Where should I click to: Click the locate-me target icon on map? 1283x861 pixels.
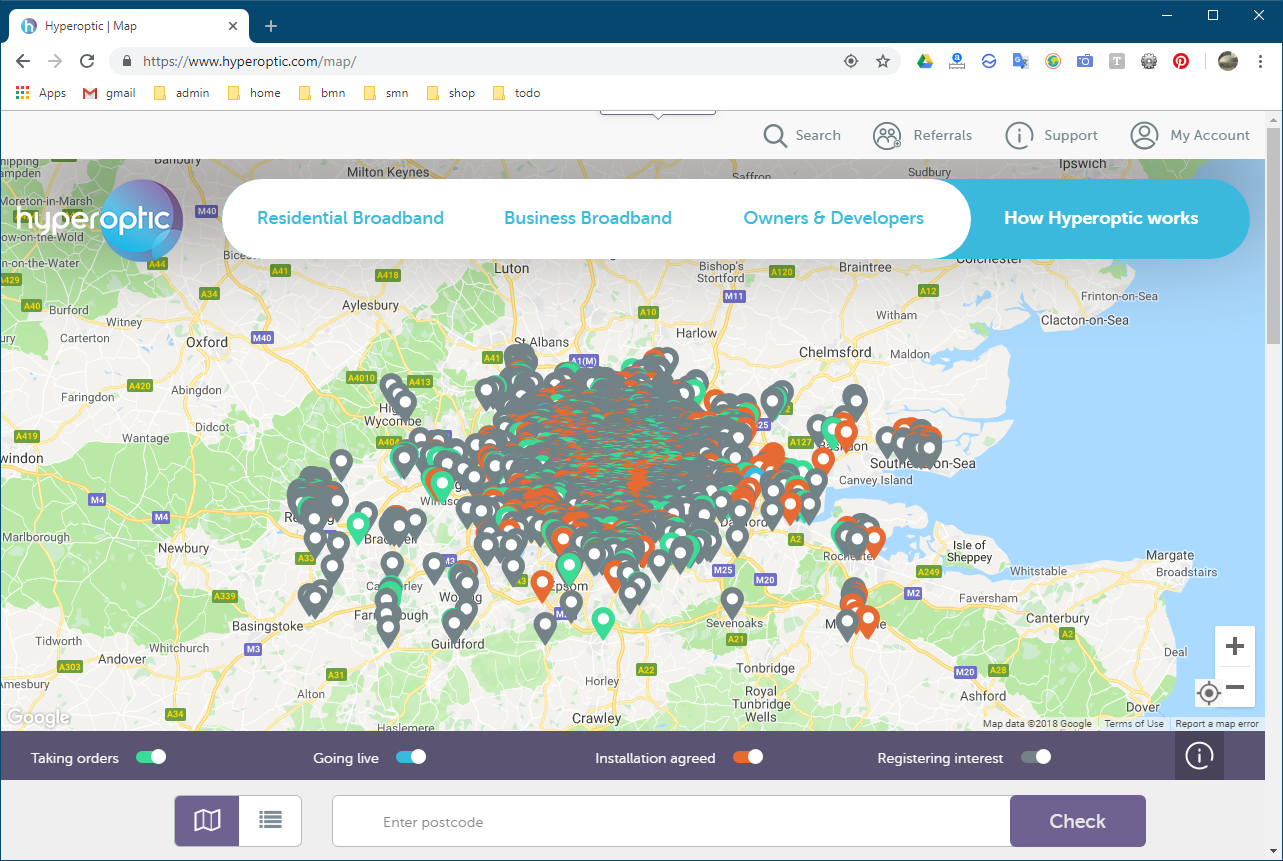point(1208,692)
